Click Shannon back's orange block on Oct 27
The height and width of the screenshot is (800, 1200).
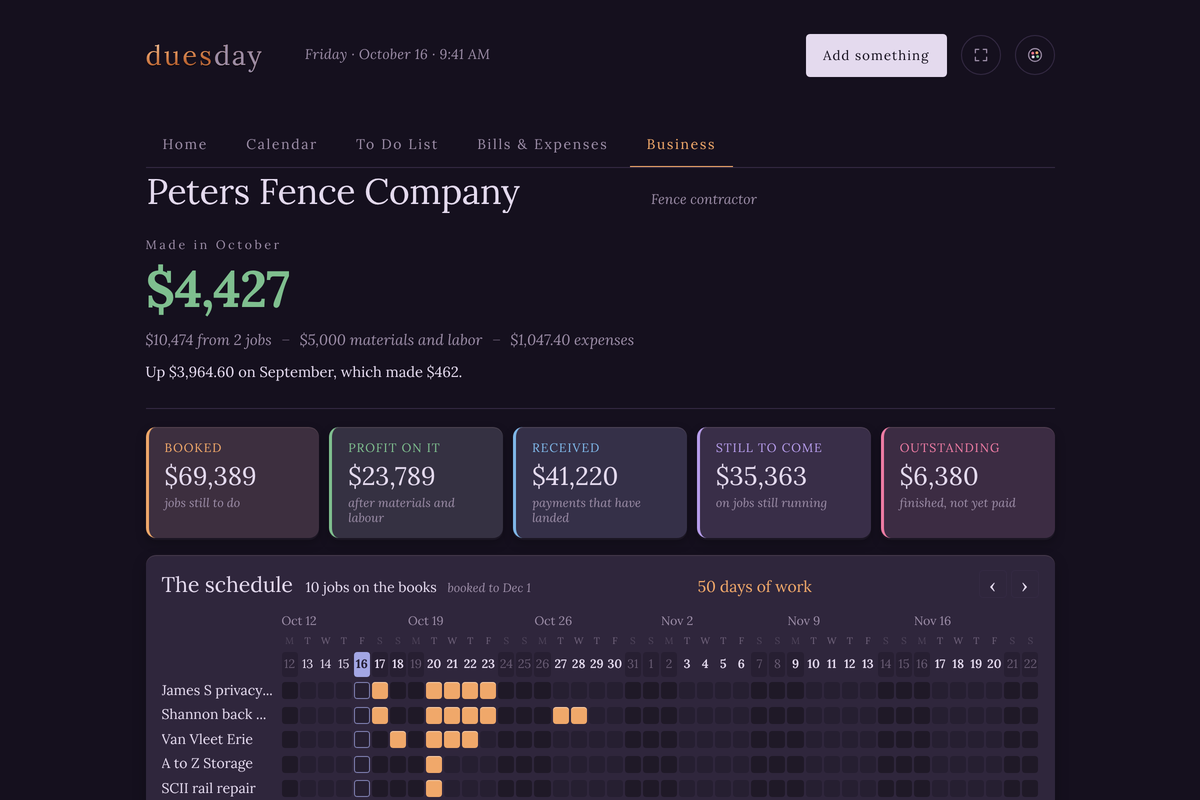561,715
